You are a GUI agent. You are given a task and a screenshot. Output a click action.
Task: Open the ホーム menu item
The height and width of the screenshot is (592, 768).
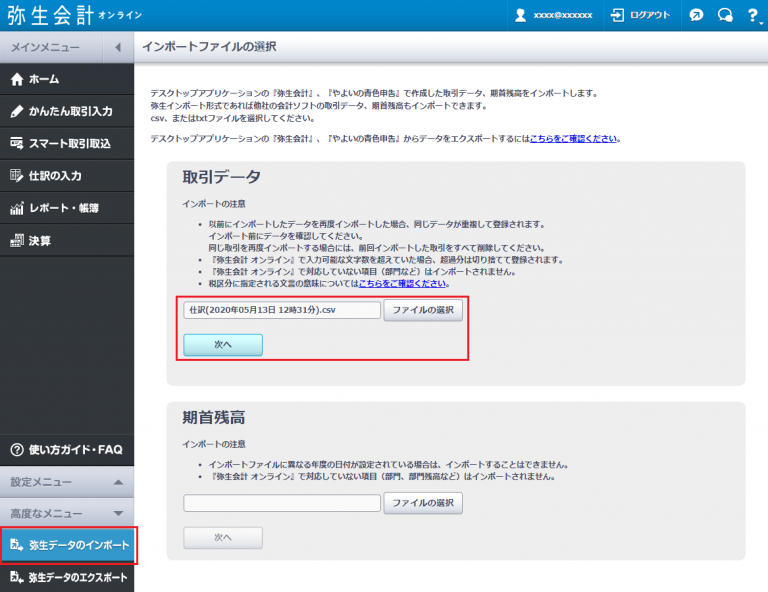click(x=67, y=79)
